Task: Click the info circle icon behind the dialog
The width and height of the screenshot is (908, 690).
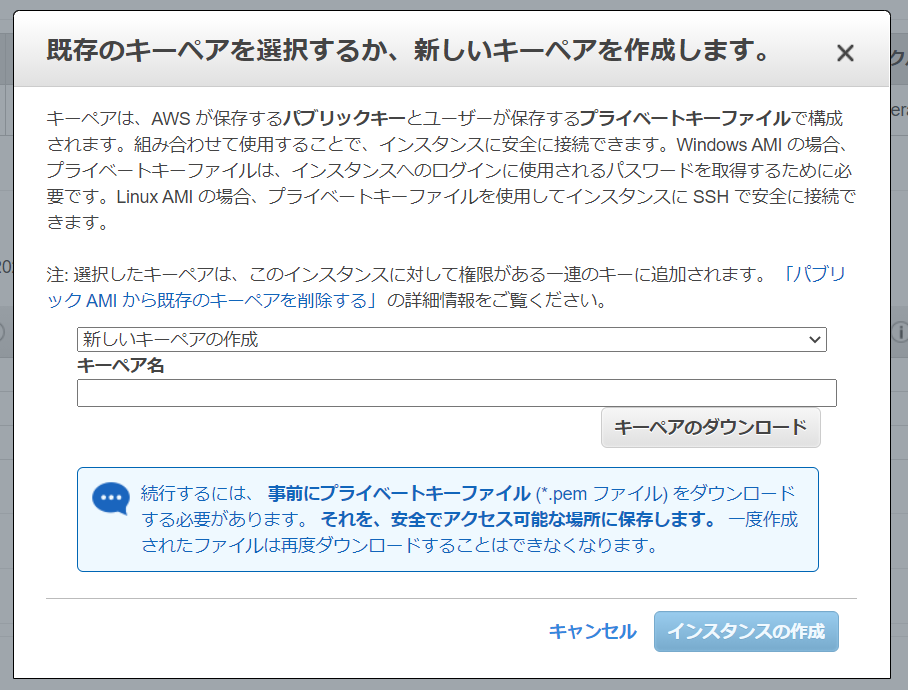Action: [900, 333]
